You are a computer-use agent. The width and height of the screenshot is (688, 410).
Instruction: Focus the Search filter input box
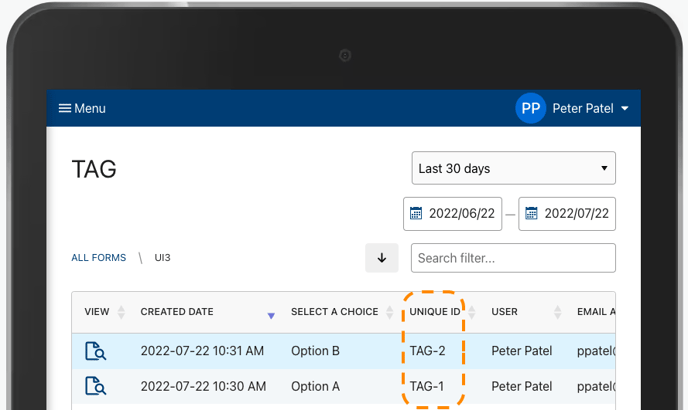tap(513, 258)
